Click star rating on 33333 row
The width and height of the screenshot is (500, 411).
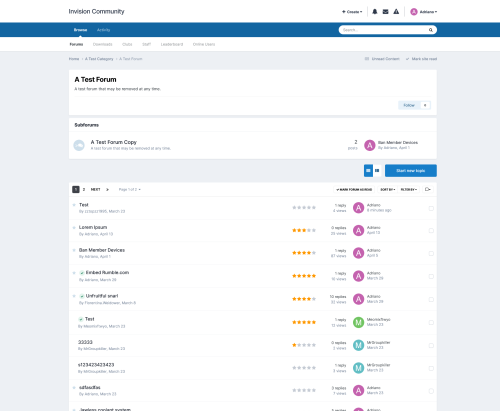304,345
